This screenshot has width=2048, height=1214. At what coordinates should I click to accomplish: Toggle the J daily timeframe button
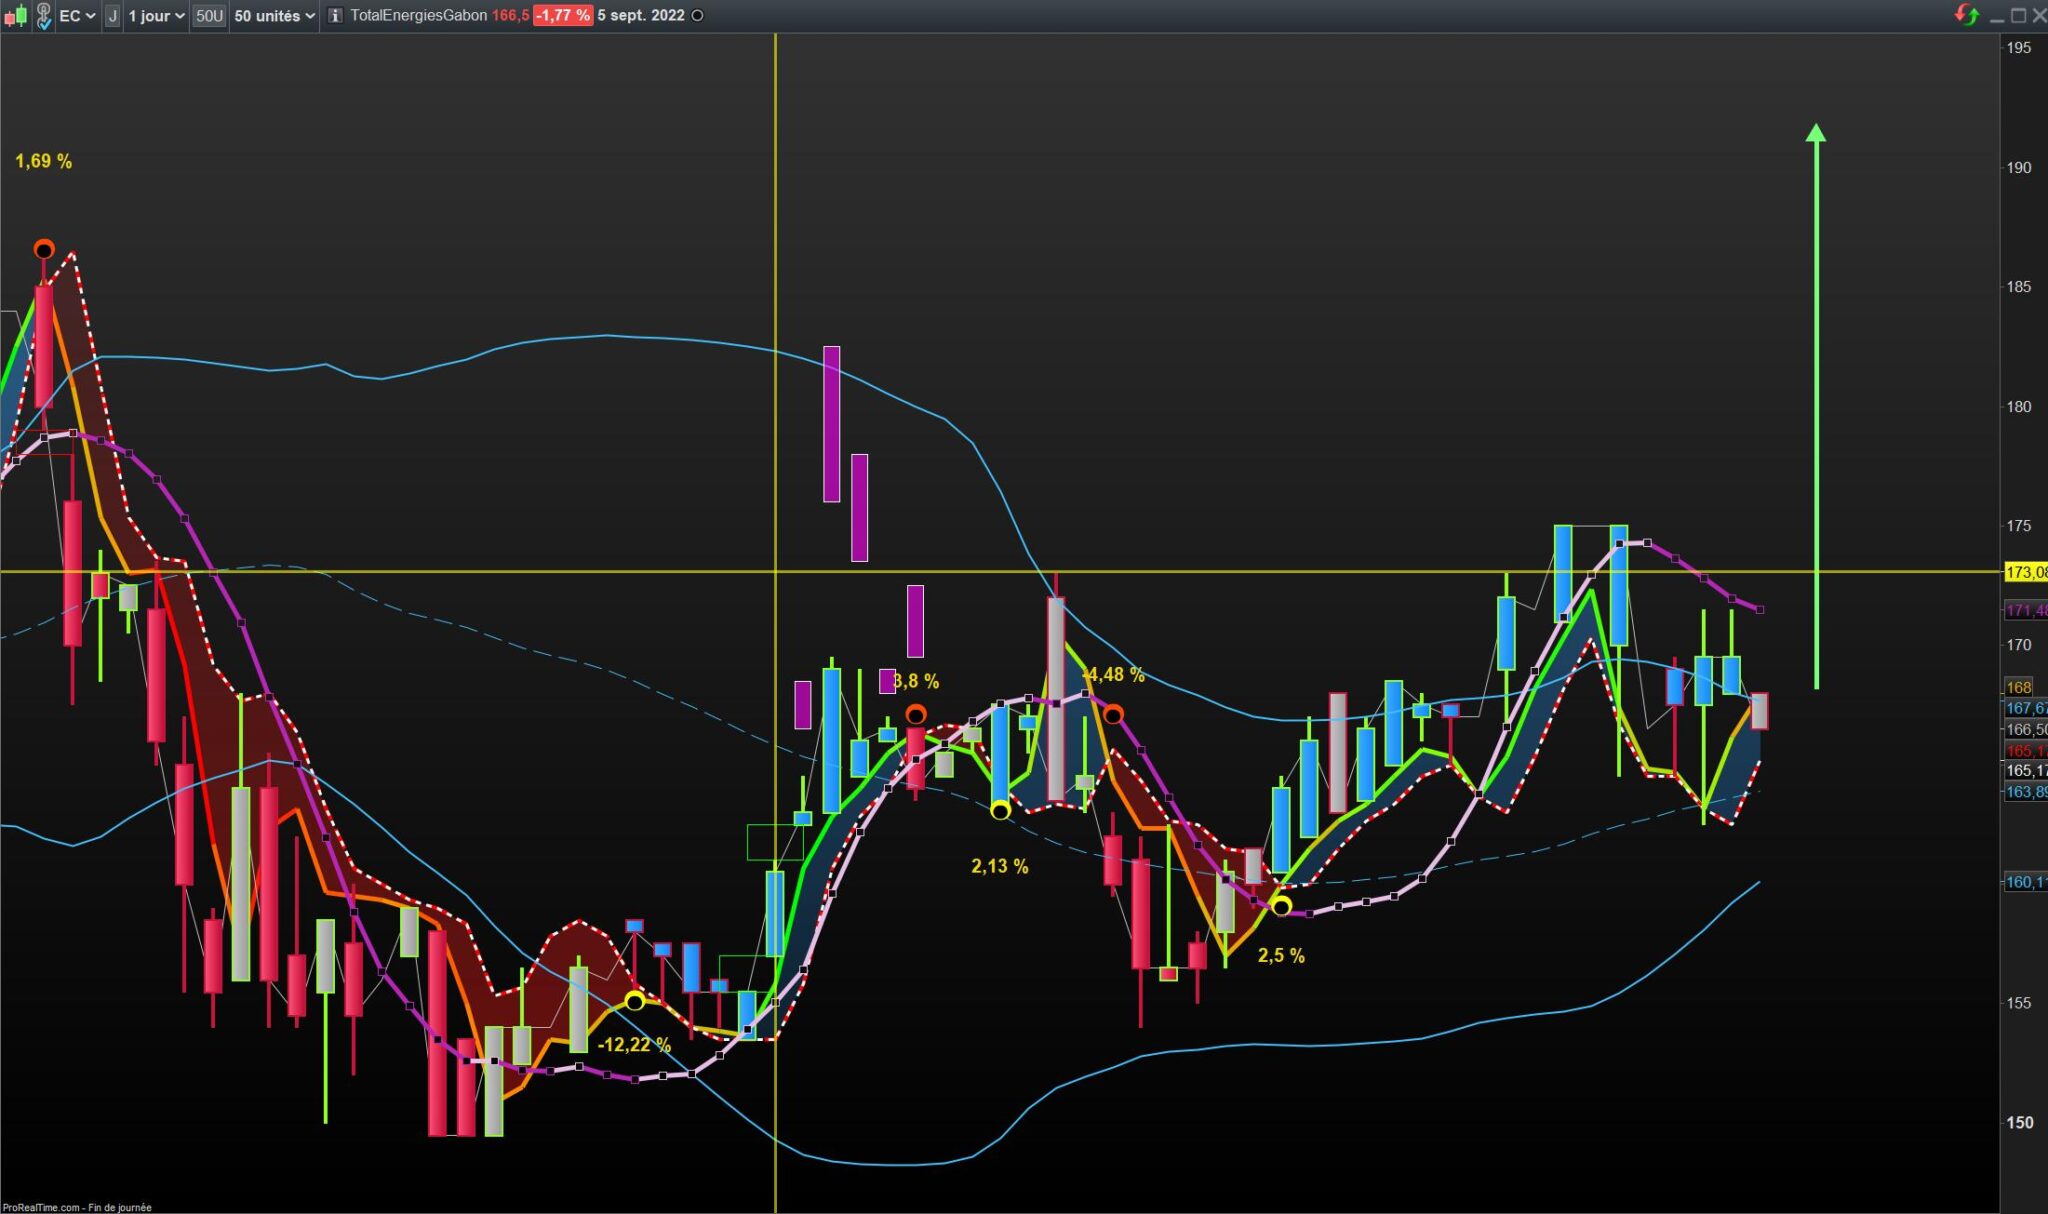click(x=112, y=16)
